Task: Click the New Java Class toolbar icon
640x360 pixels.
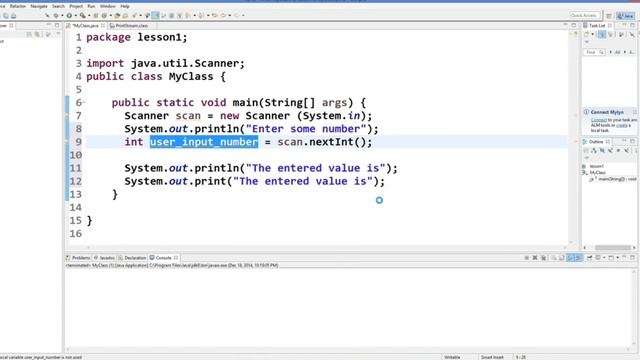Action: click(104, 16)
